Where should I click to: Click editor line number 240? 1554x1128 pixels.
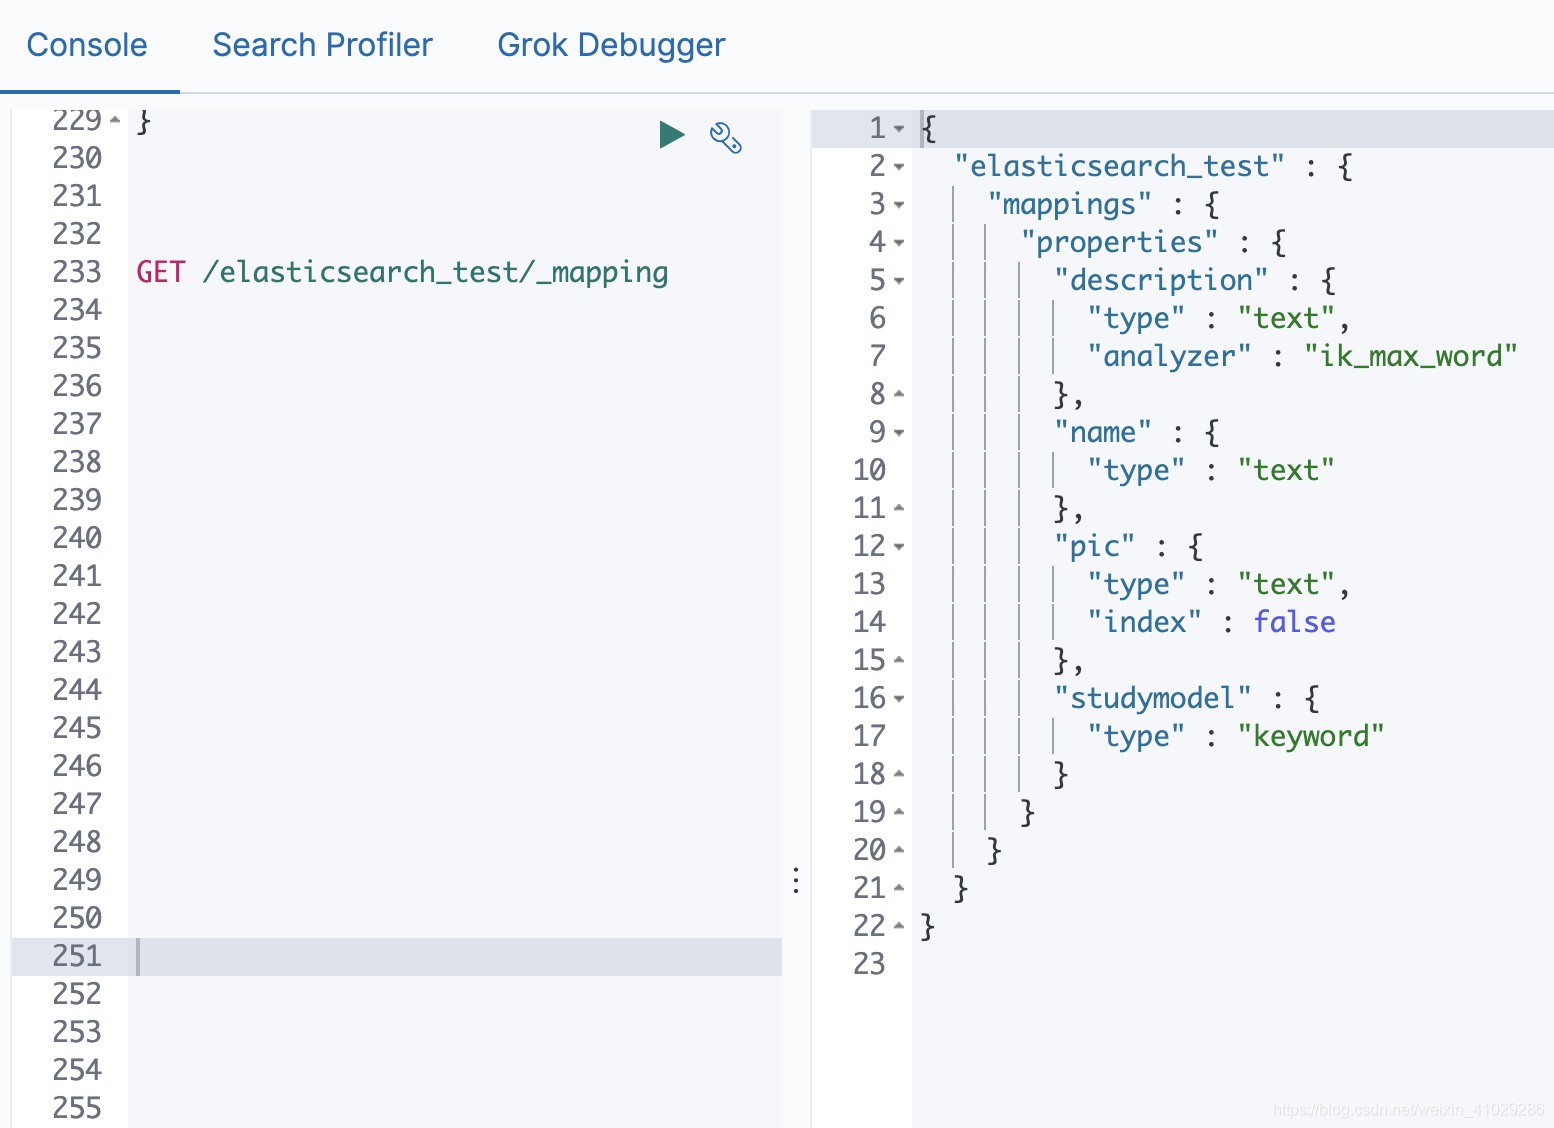pos(77,538)
